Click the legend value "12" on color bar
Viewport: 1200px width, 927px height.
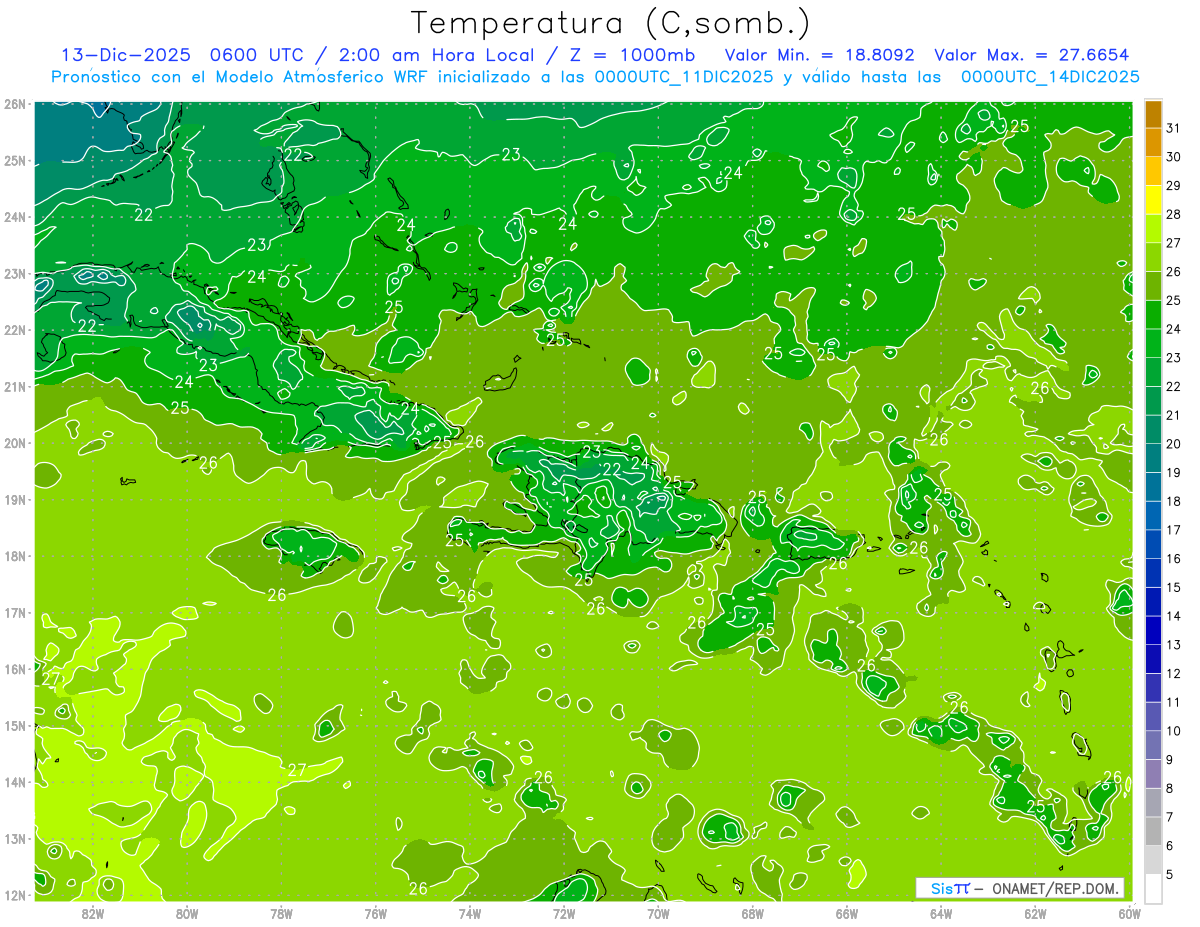[x=1173, y=674]
